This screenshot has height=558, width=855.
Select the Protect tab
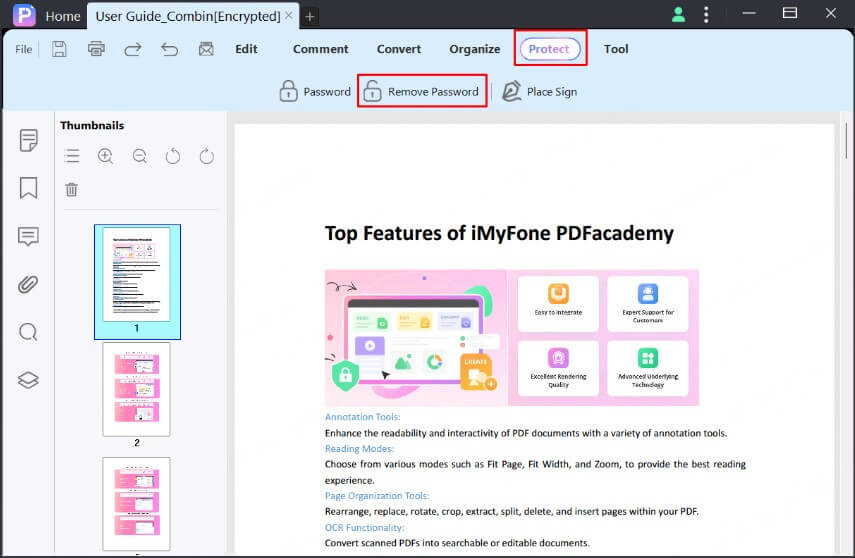(x=550, y=49)
